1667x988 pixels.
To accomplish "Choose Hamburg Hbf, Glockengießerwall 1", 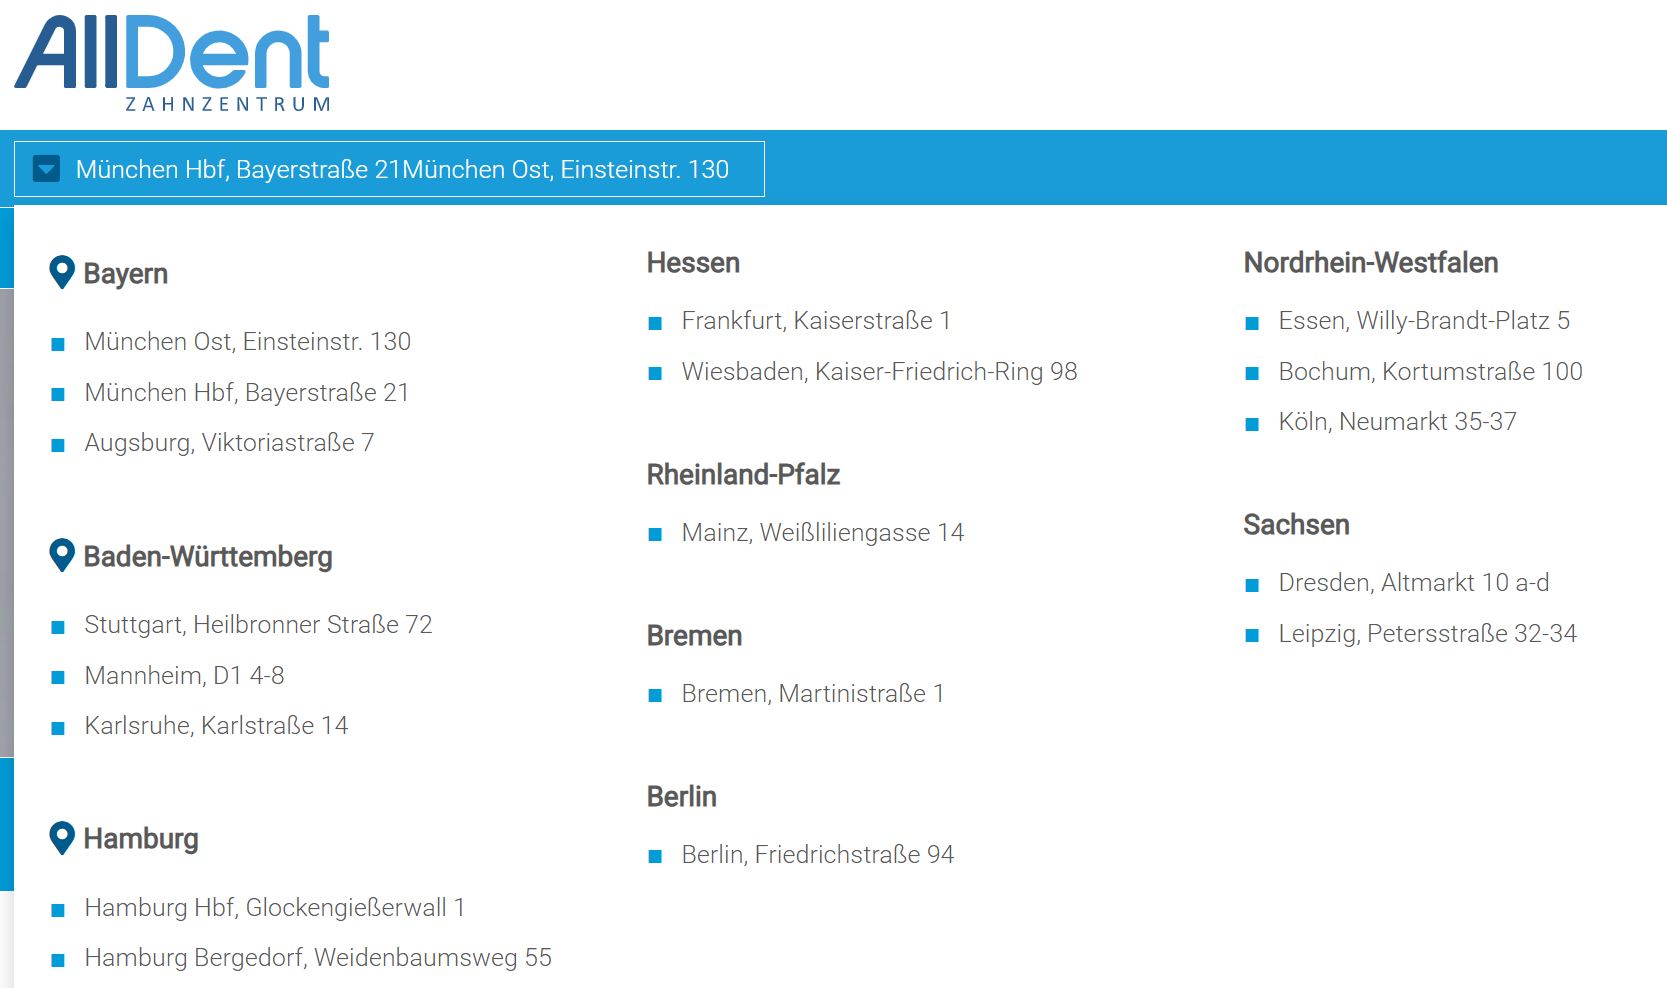I will pos(274,908).
